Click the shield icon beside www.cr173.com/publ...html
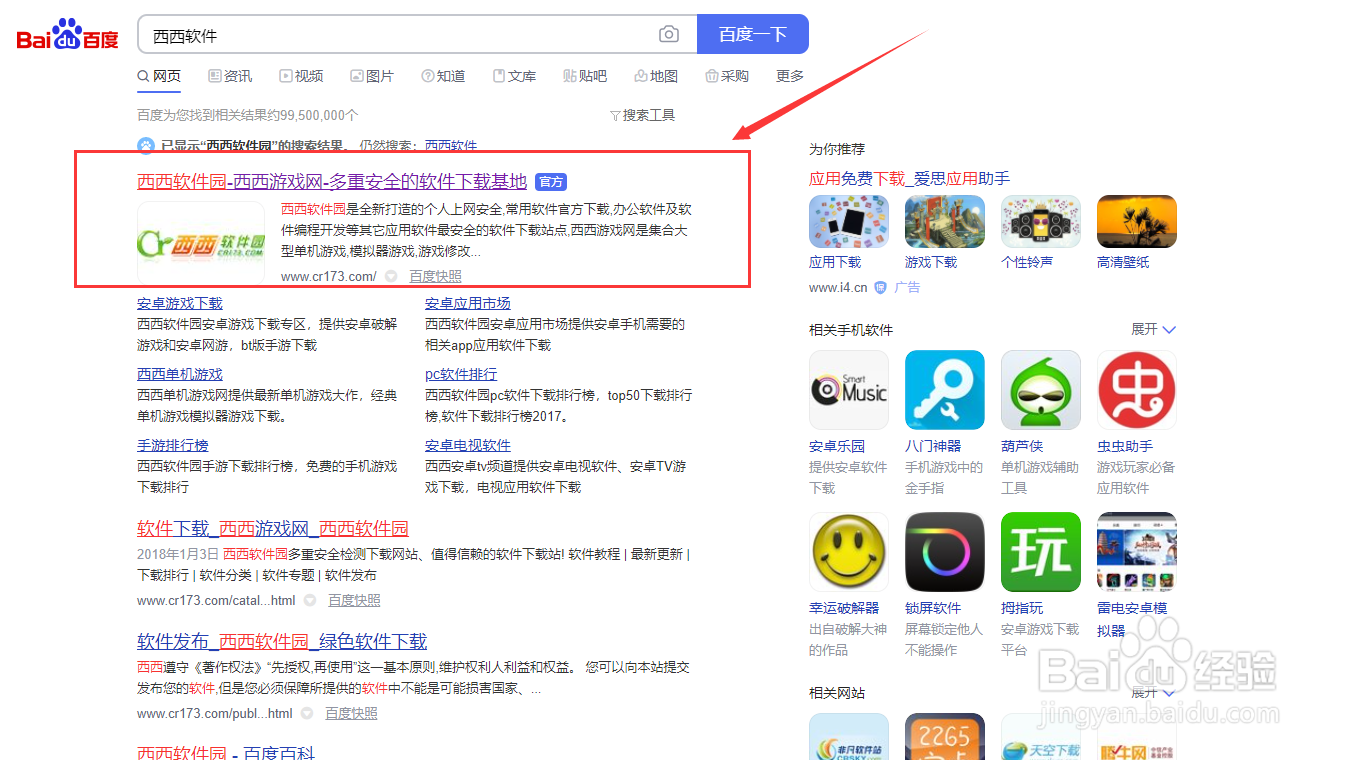1353x760 pixels. (x=307, y=713)
